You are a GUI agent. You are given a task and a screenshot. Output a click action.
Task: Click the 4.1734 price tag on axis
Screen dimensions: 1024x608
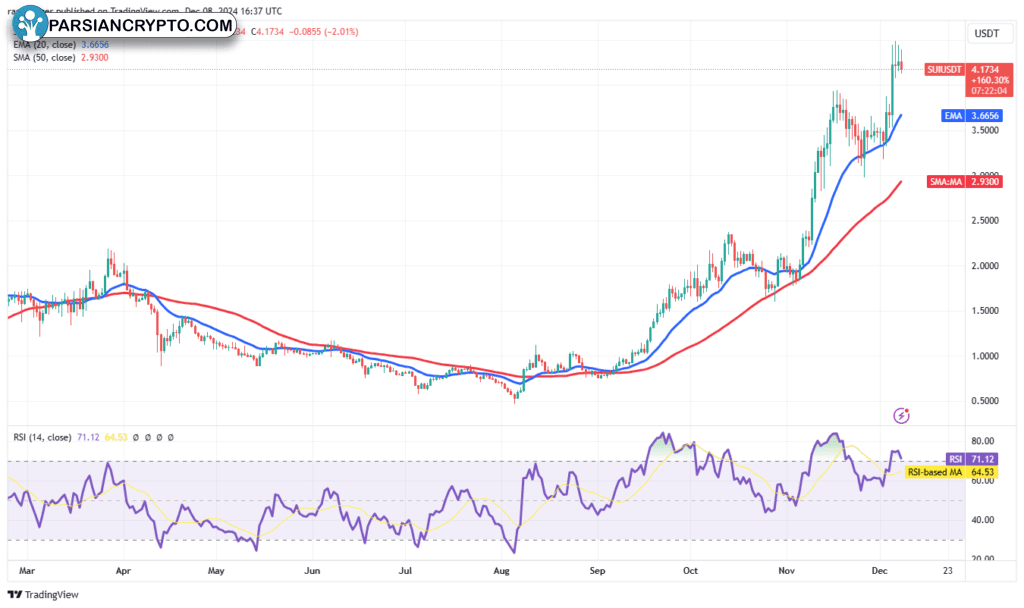tap(985, 69)
